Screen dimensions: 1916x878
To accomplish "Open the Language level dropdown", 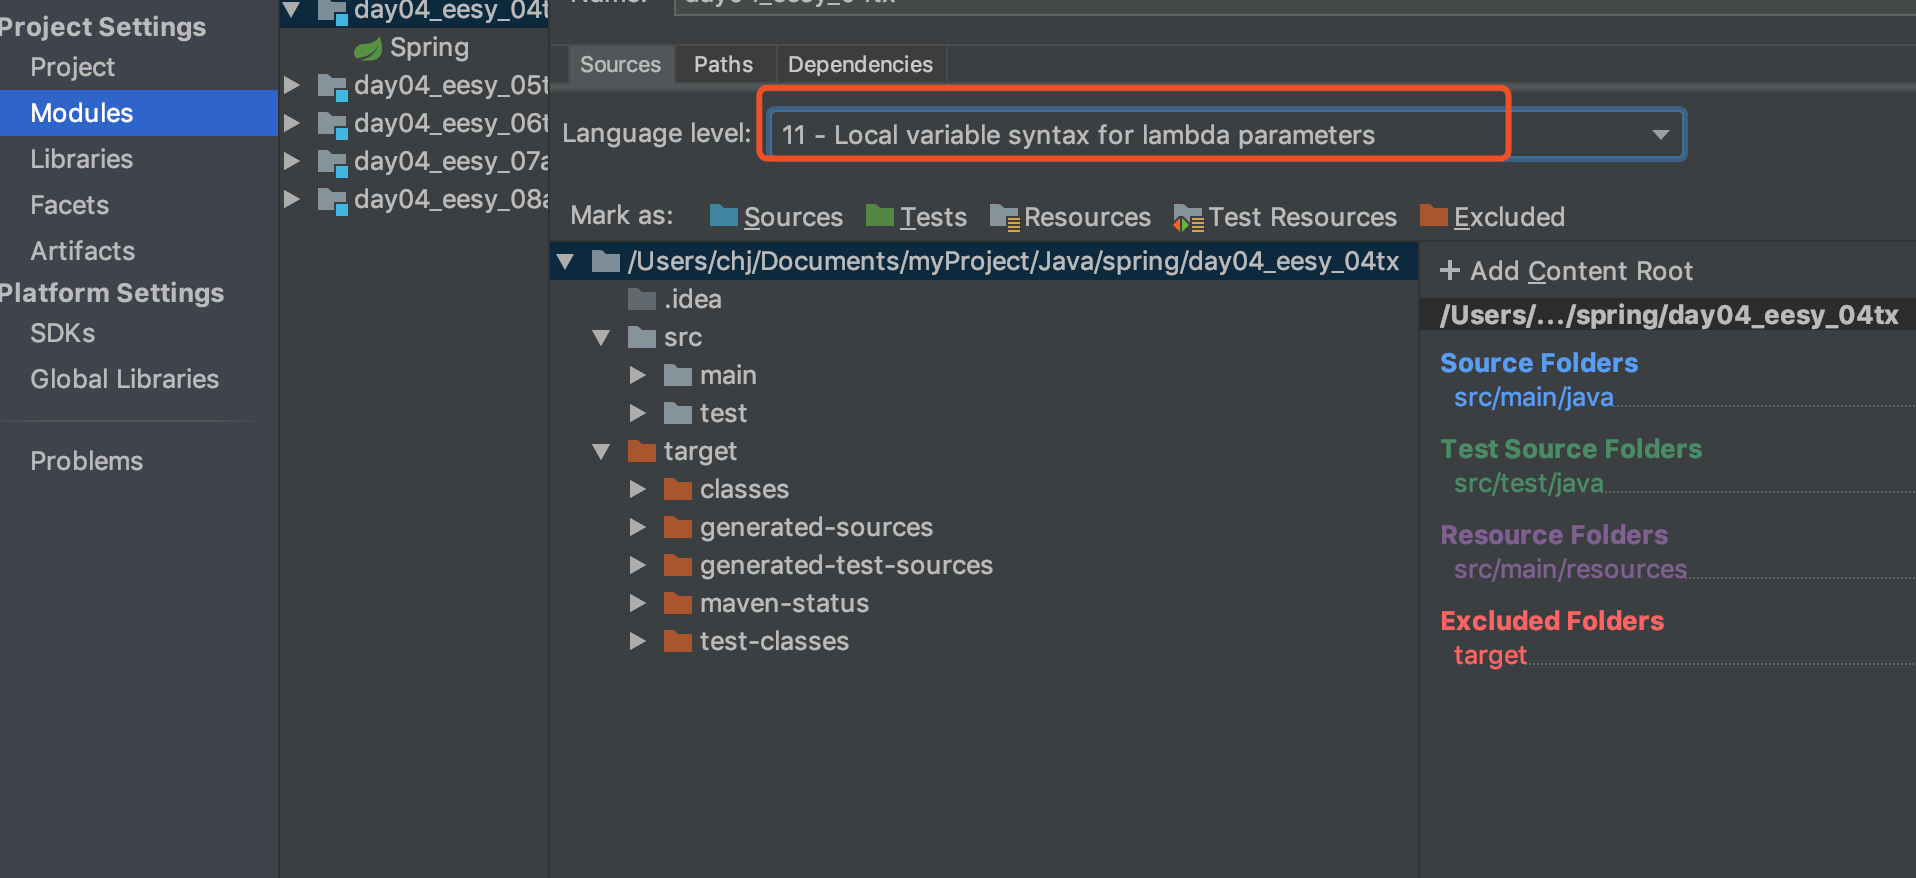I will pyautogui.click(x=1659, y=134).
